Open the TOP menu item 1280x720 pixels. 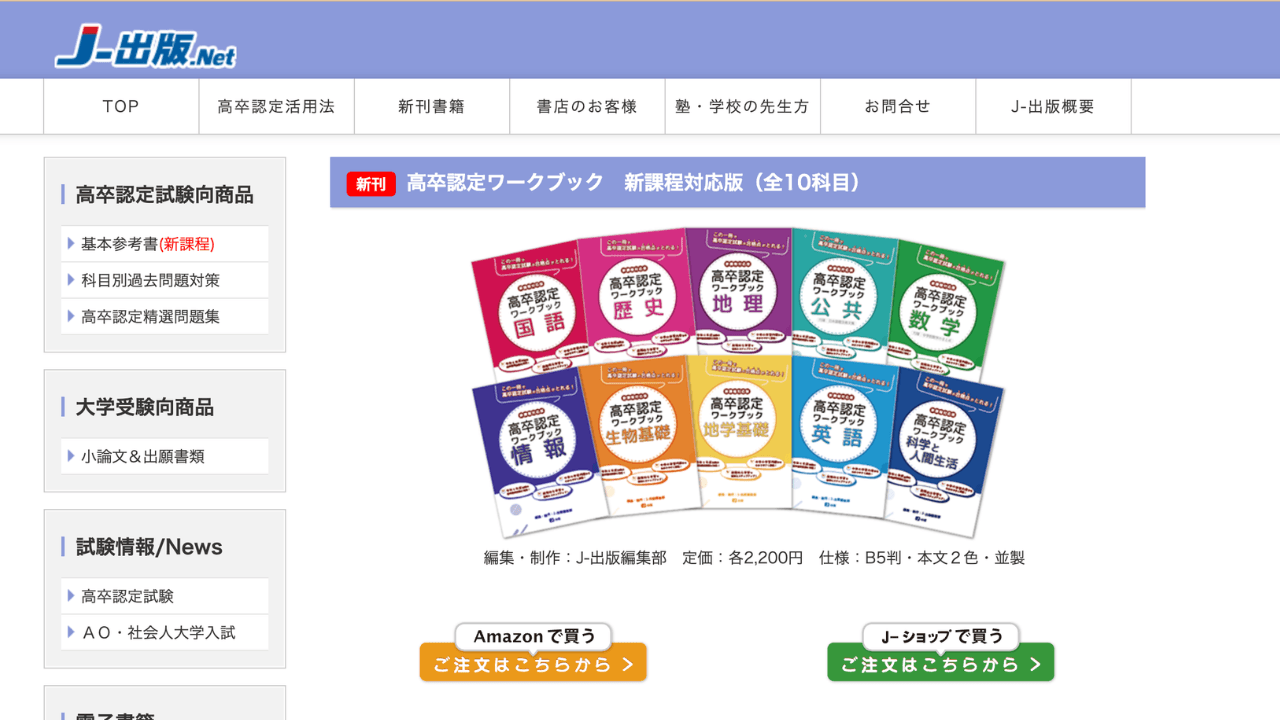pos(121,106)
